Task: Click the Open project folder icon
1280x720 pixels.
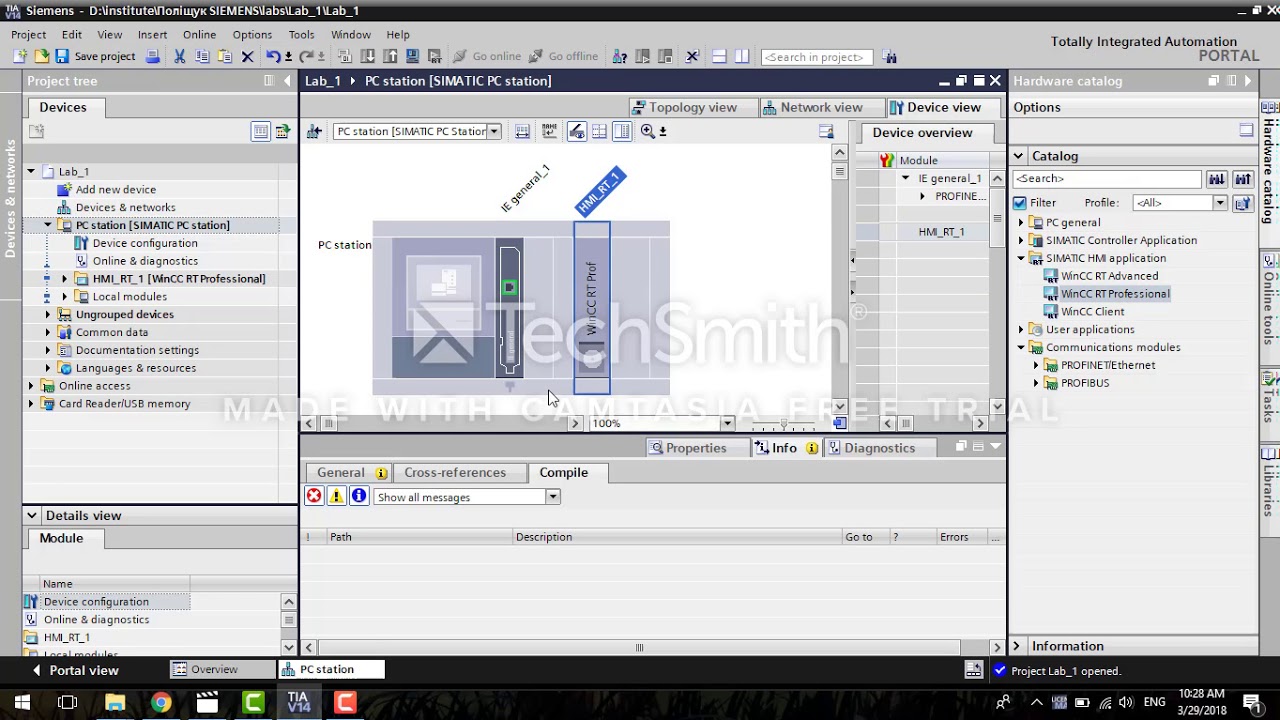Action: pos(41,57)
